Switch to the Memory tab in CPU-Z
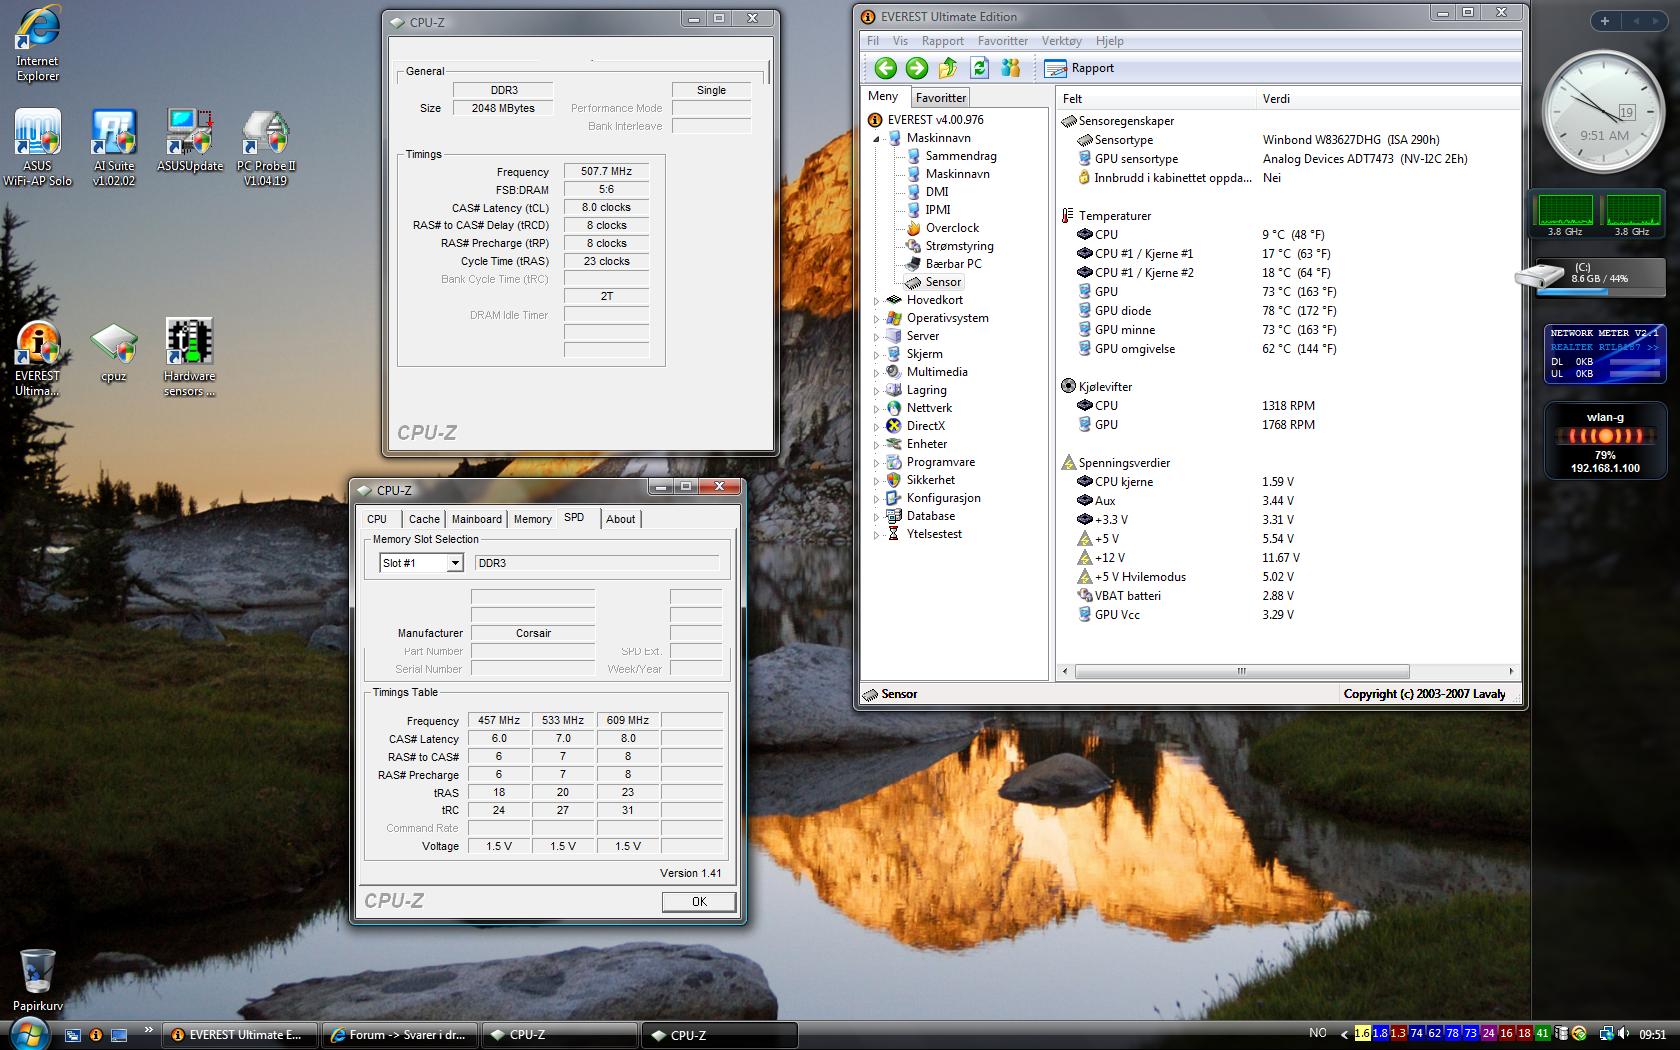 pos(532,519)
